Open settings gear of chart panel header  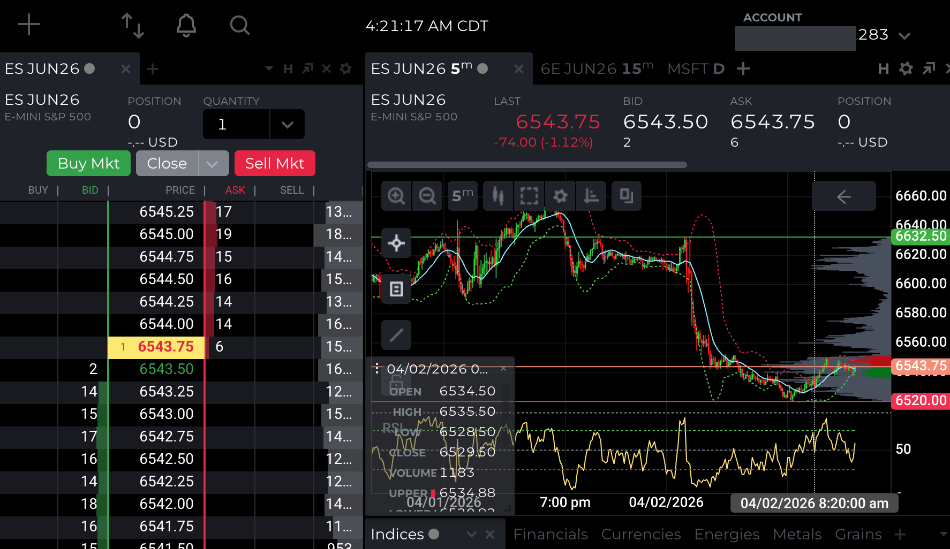coord(906,68)
